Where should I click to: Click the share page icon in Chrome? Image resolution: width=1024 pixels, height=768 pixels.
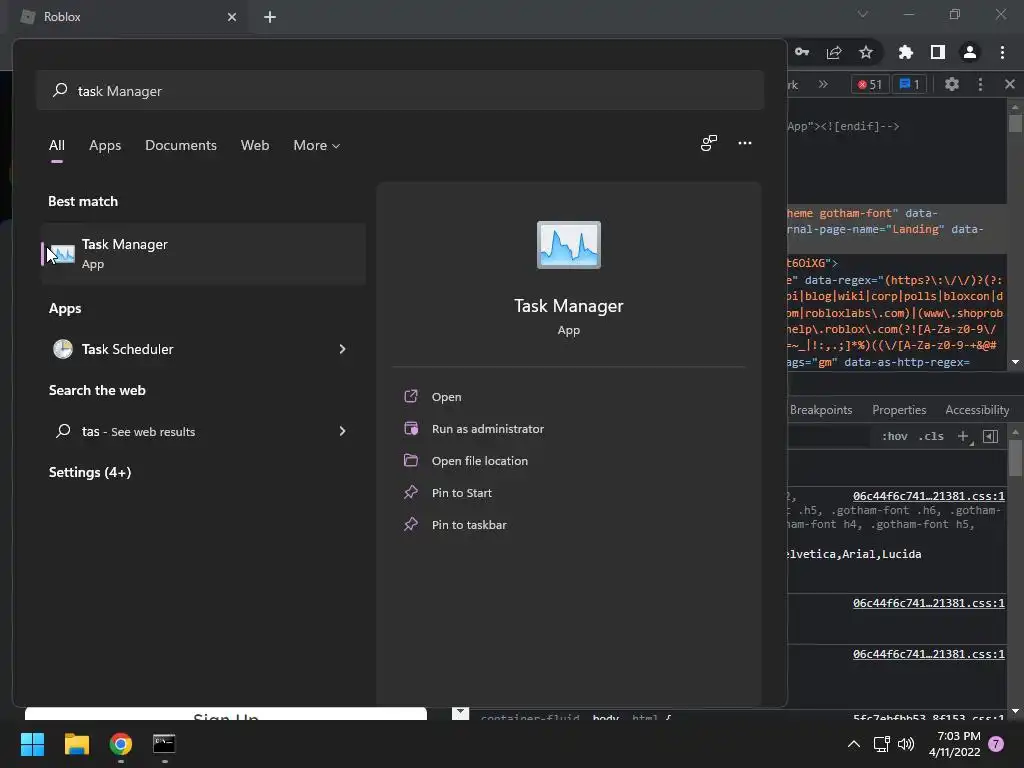(x=834, y=52)
